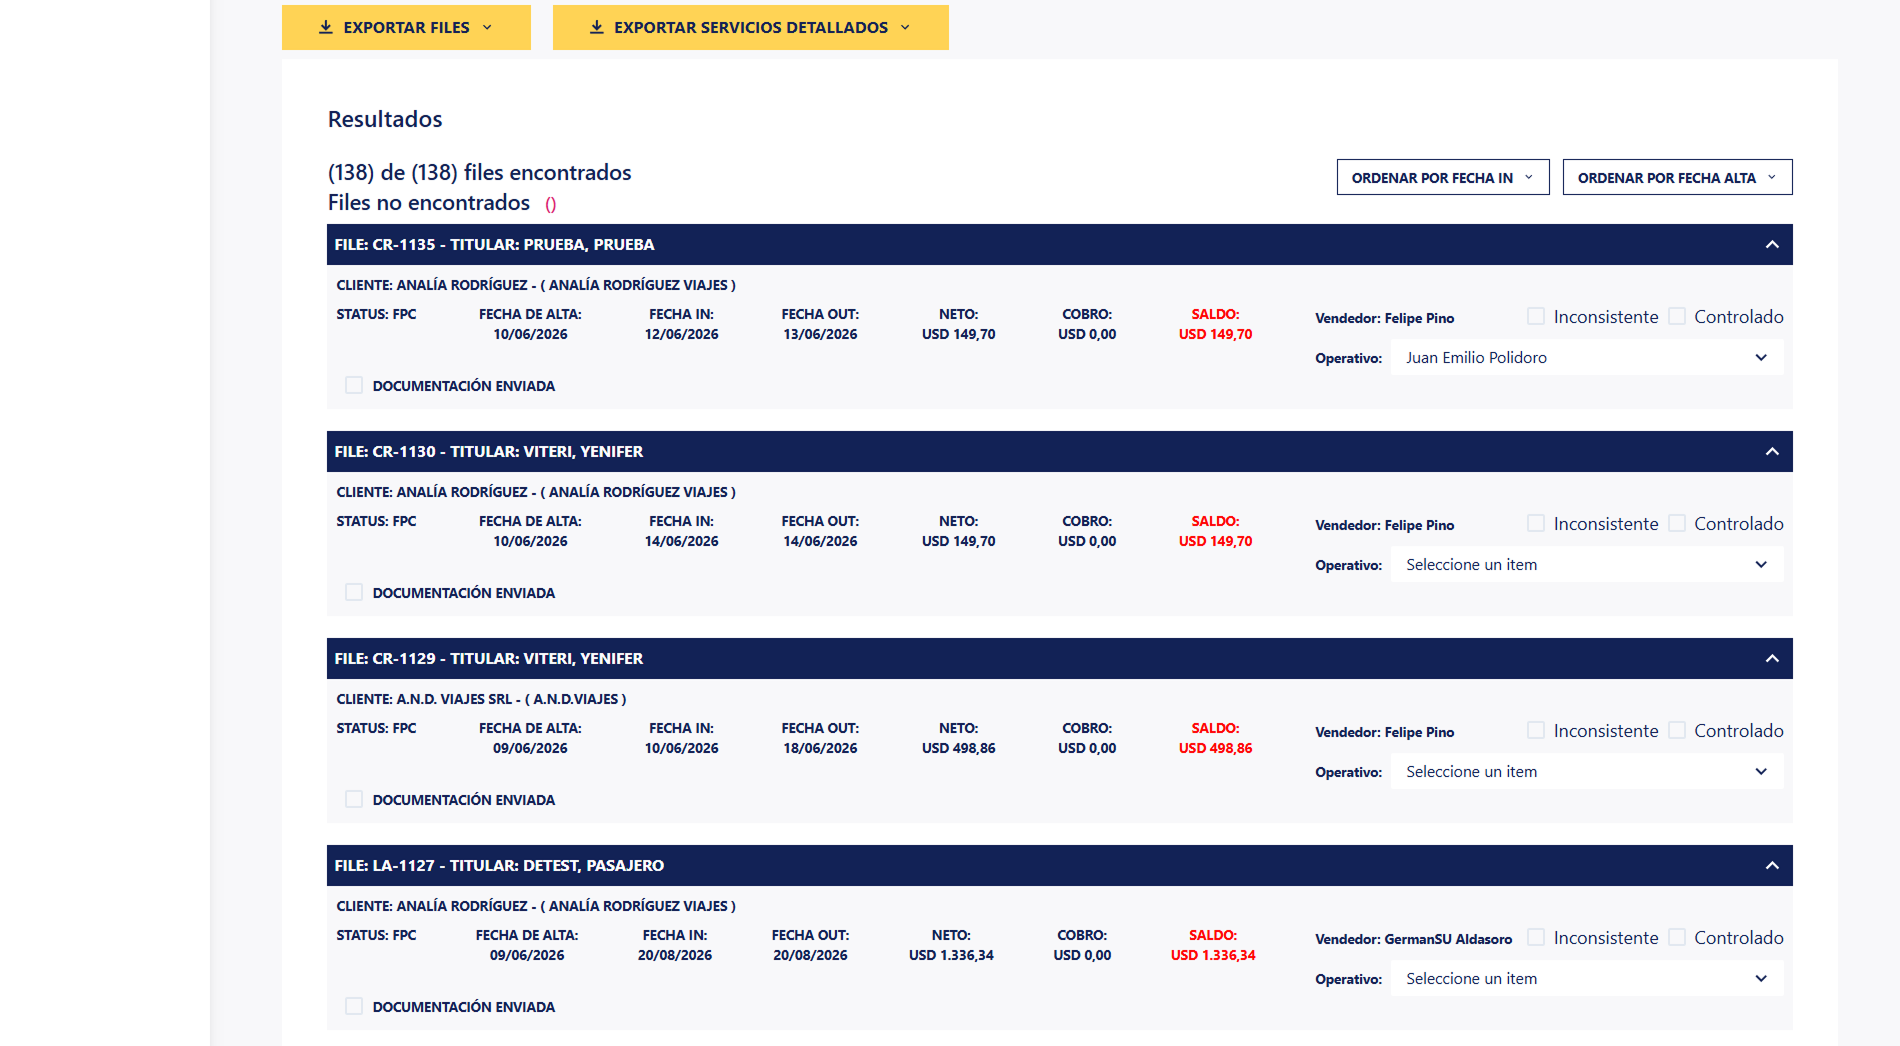1900x1046 pixels.
Task: Open Operativo dropdown for file LA-1127
Action: pyautogui.click(x=1587, y=979)
